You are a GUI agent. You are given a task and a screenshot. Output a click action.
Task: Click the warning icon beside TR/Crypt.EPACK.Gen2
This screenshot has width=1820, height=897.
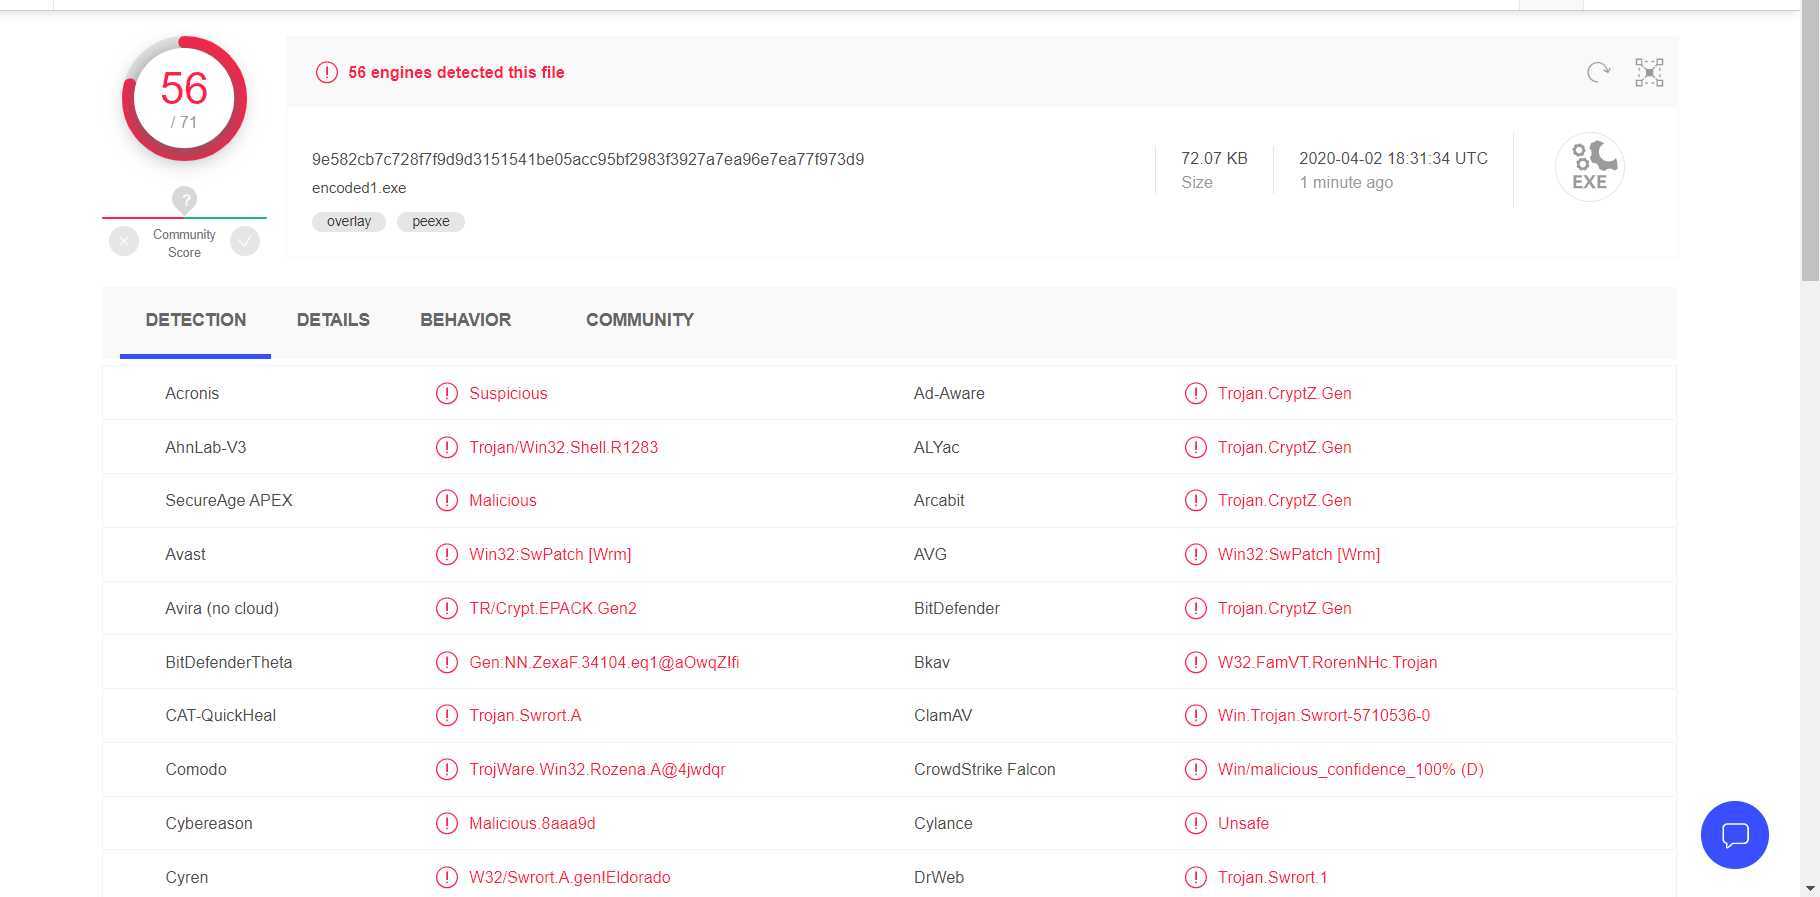[447, 608]
